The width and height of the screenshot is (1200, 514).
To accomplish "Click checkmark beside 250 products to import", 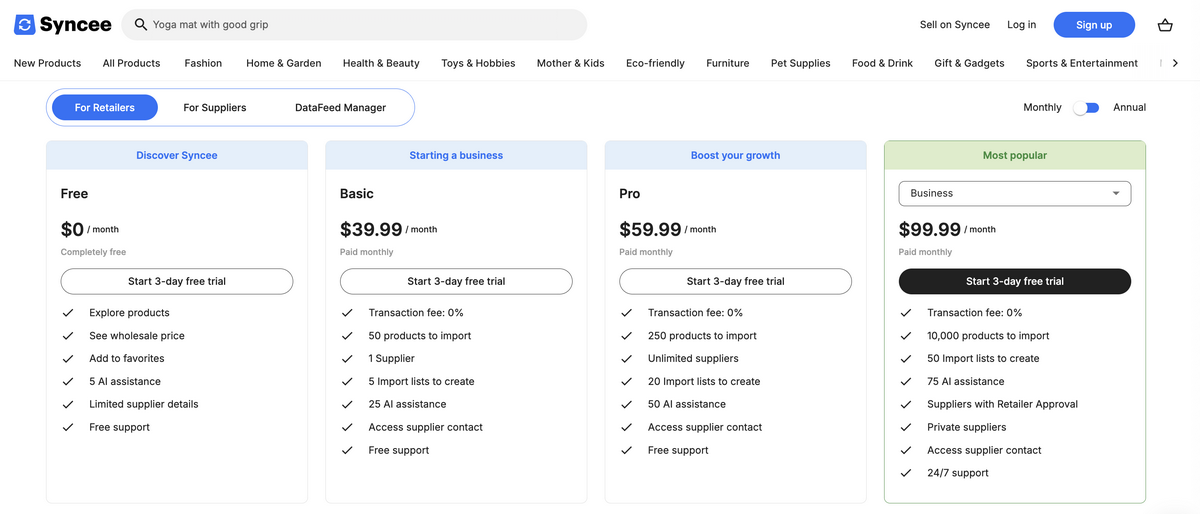I will point(626,336).
